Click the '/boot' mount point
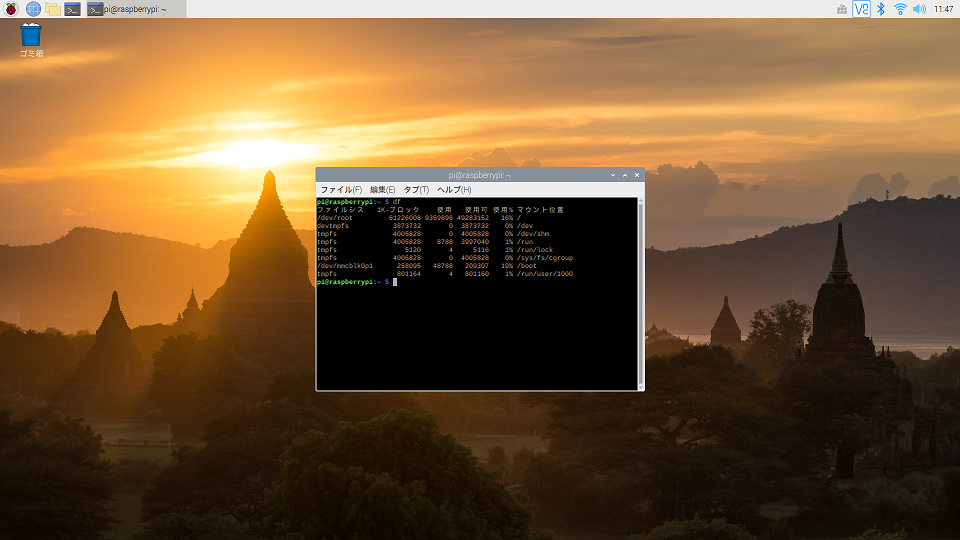Viewport: 960px width, 540px height. click(x=527, y=266)
